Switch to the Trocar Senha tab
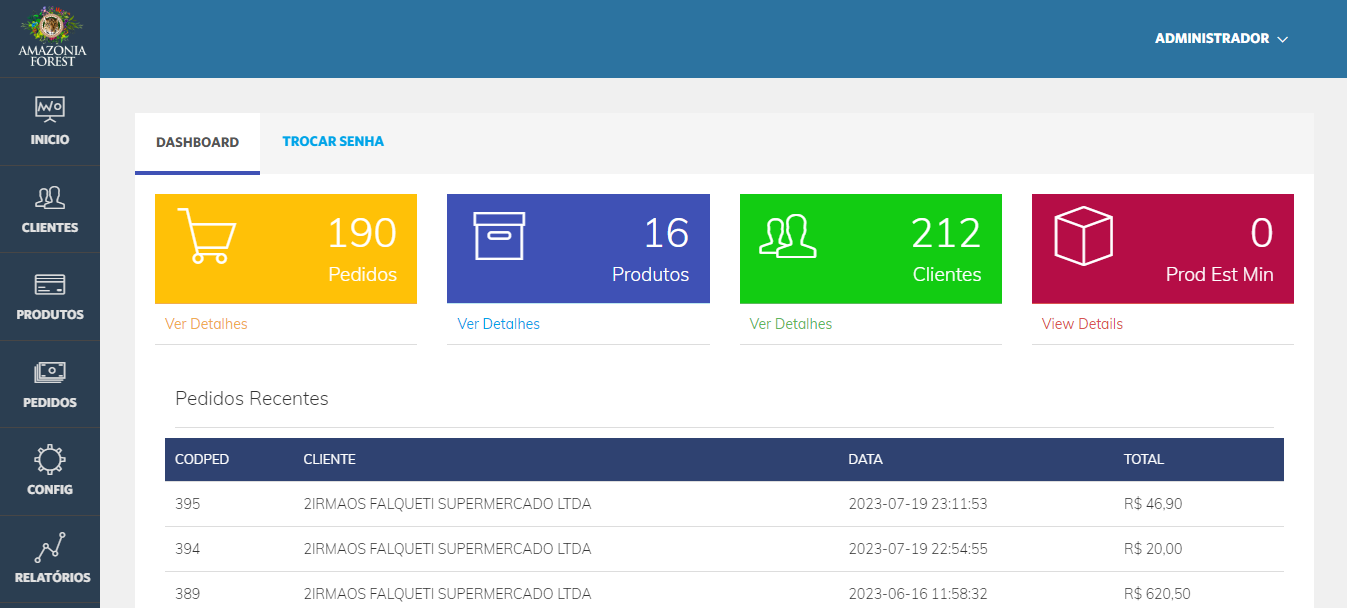 pos(333,142)
